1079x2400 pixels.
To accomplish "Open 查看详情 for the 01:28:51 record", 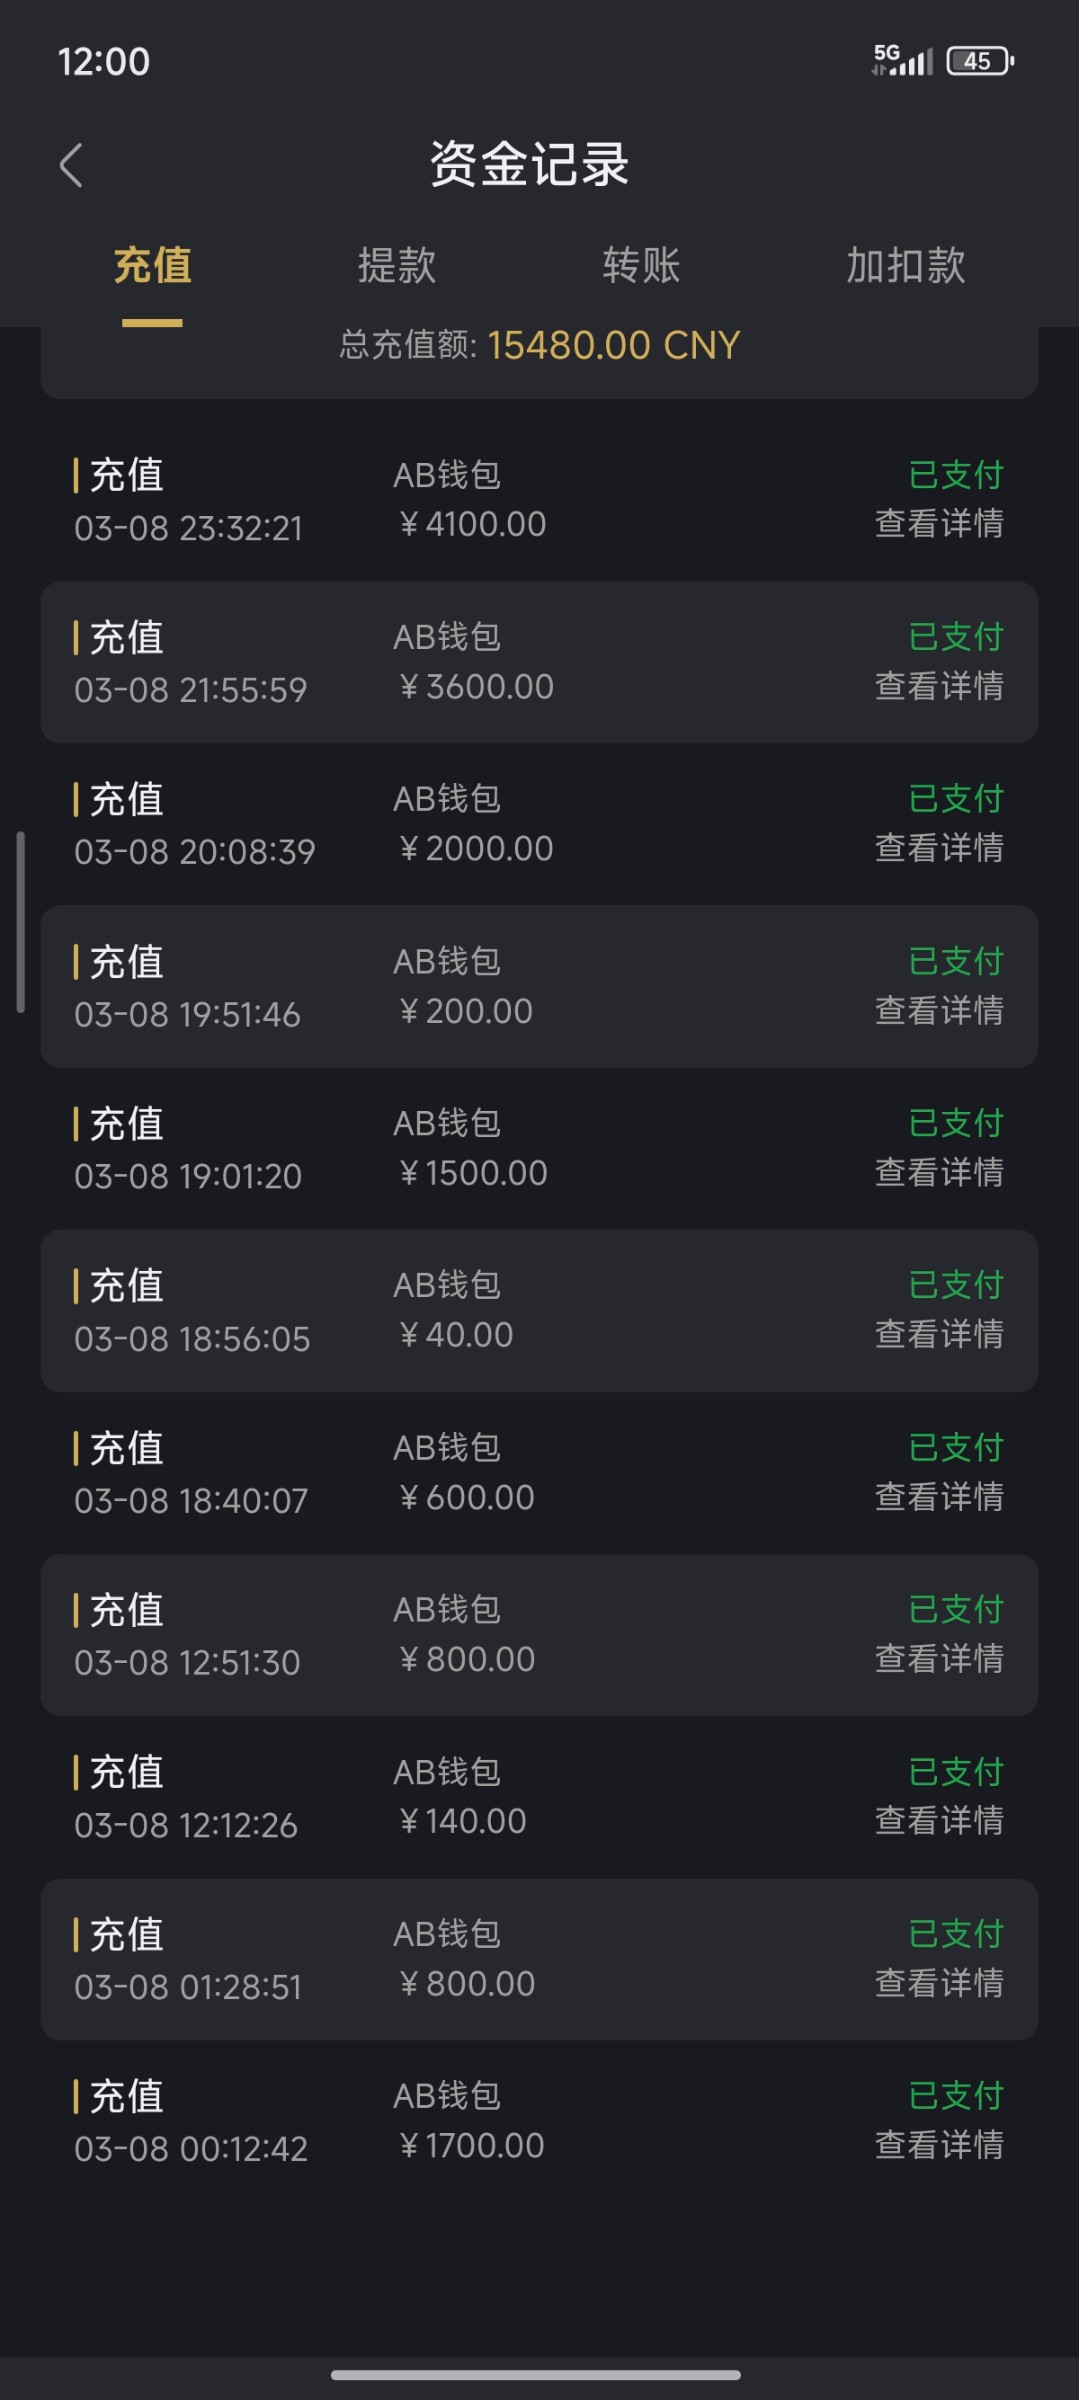I will tap(939, 1983).
